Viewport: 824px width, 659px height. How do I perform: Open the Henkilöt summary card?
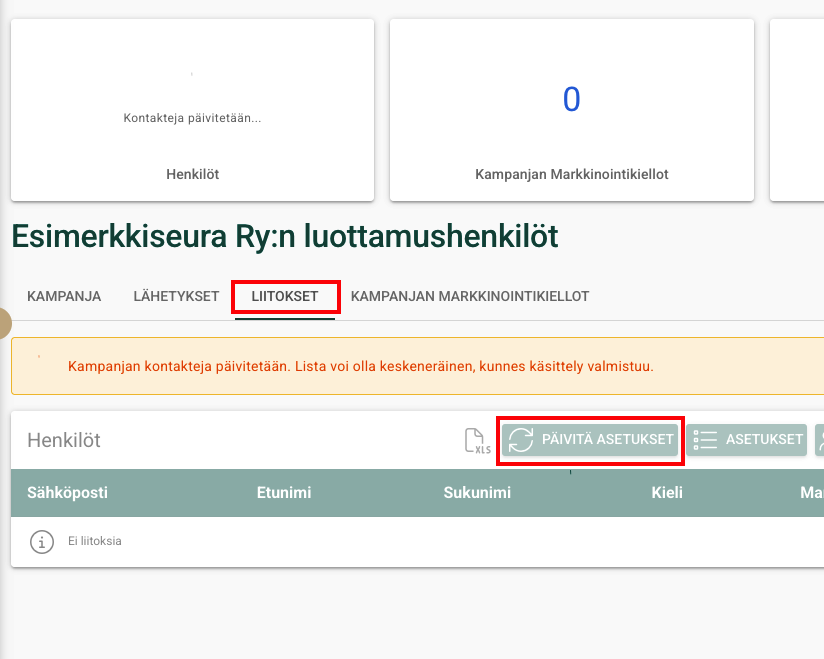tap(192, 110)
